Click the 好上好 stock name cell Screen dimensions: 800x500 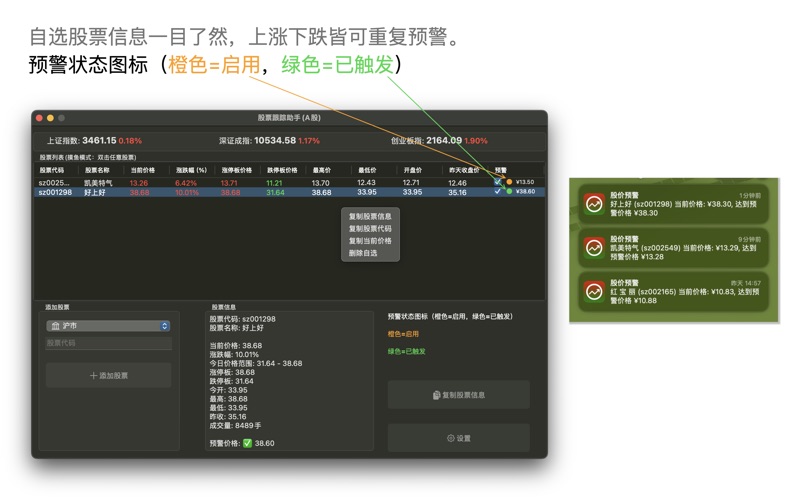pyautogui.click(x=95, y=192)
